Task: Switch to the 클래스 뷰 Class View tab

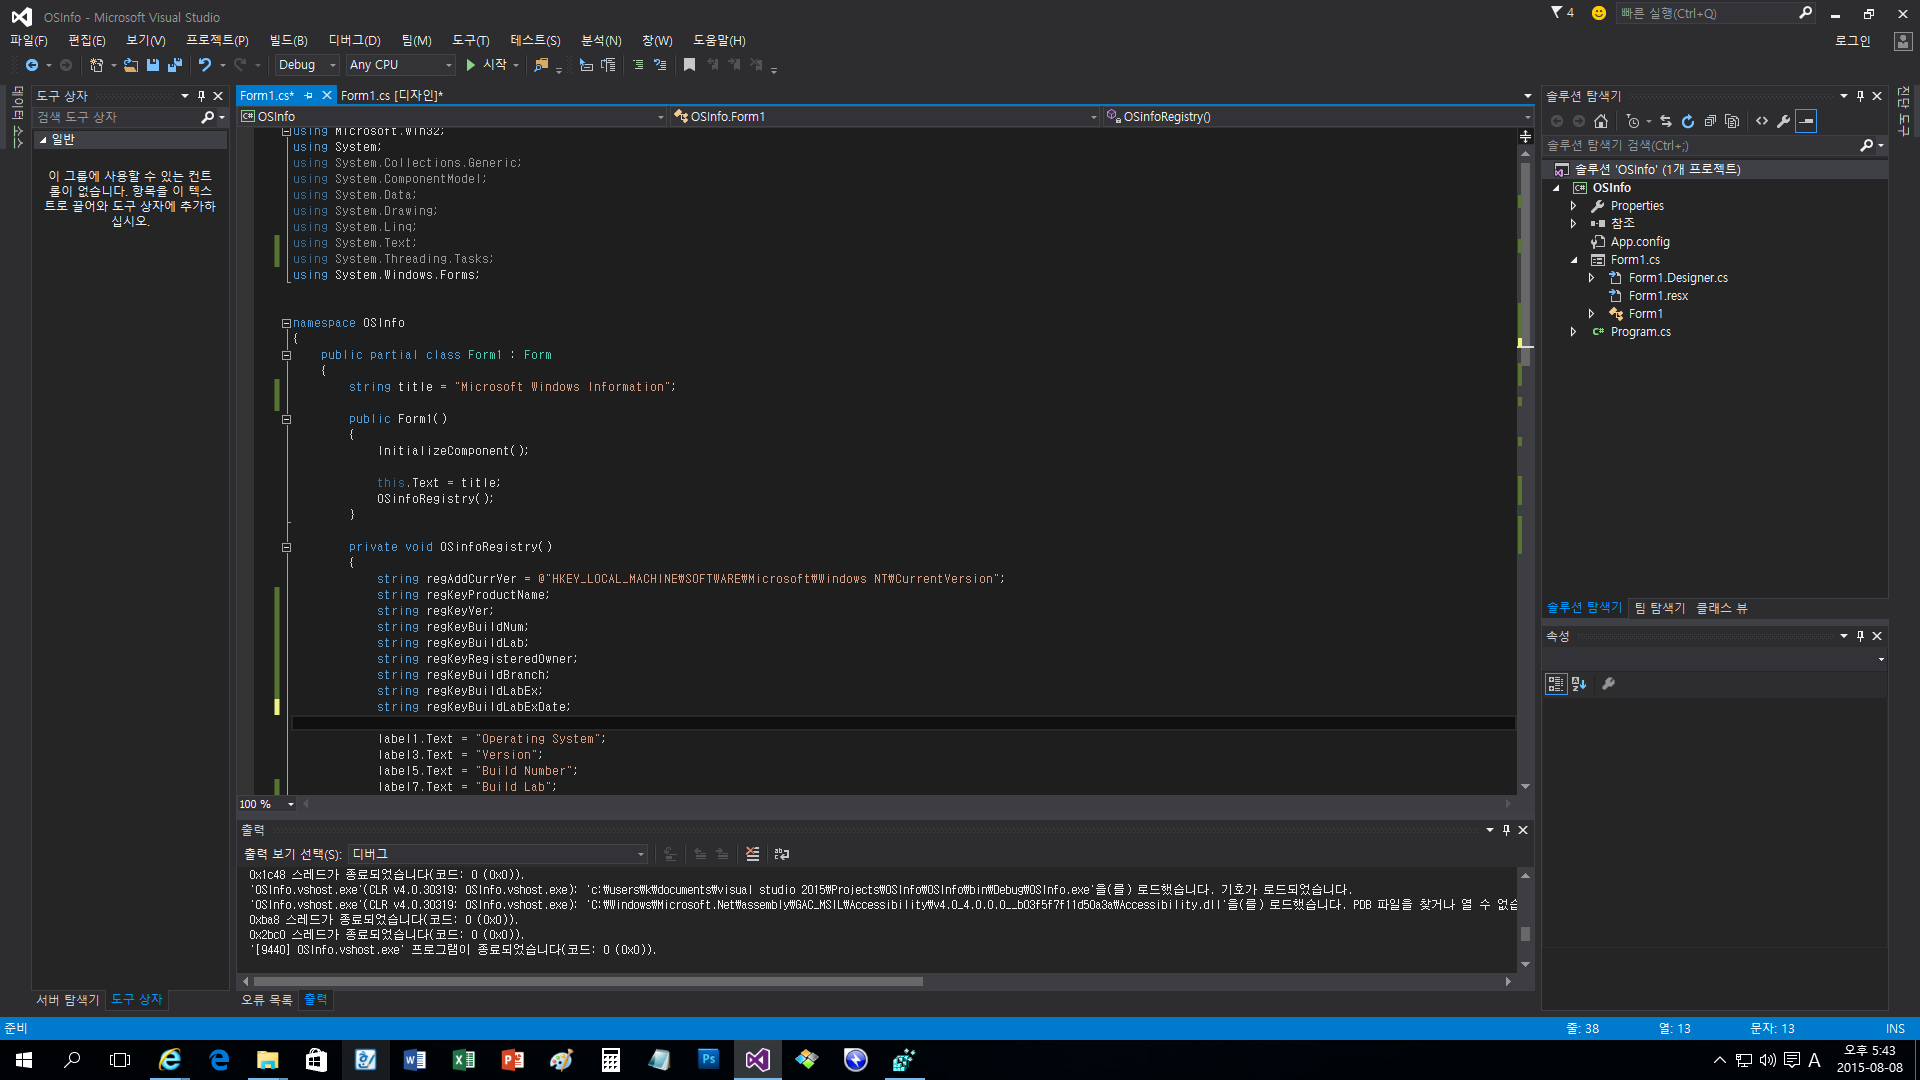Action: [x=1722, y=608]
